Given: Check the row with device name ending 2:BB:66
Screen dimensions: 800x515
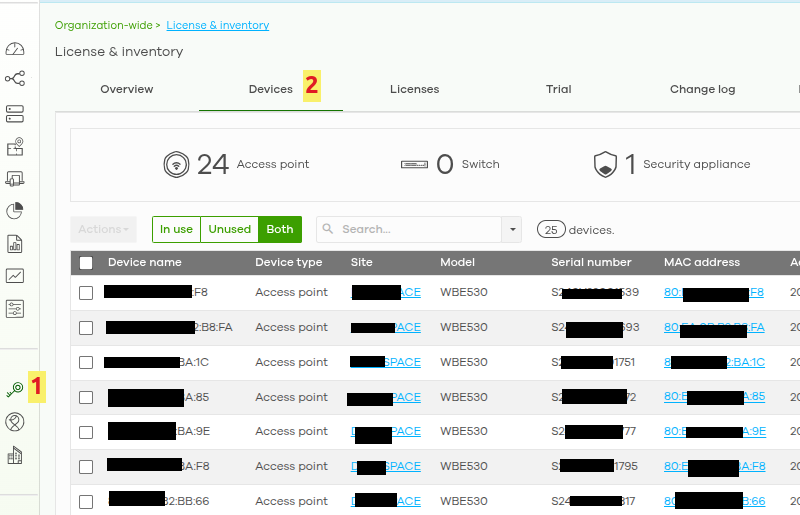Looking at the screenshot, I should [86, 502].
